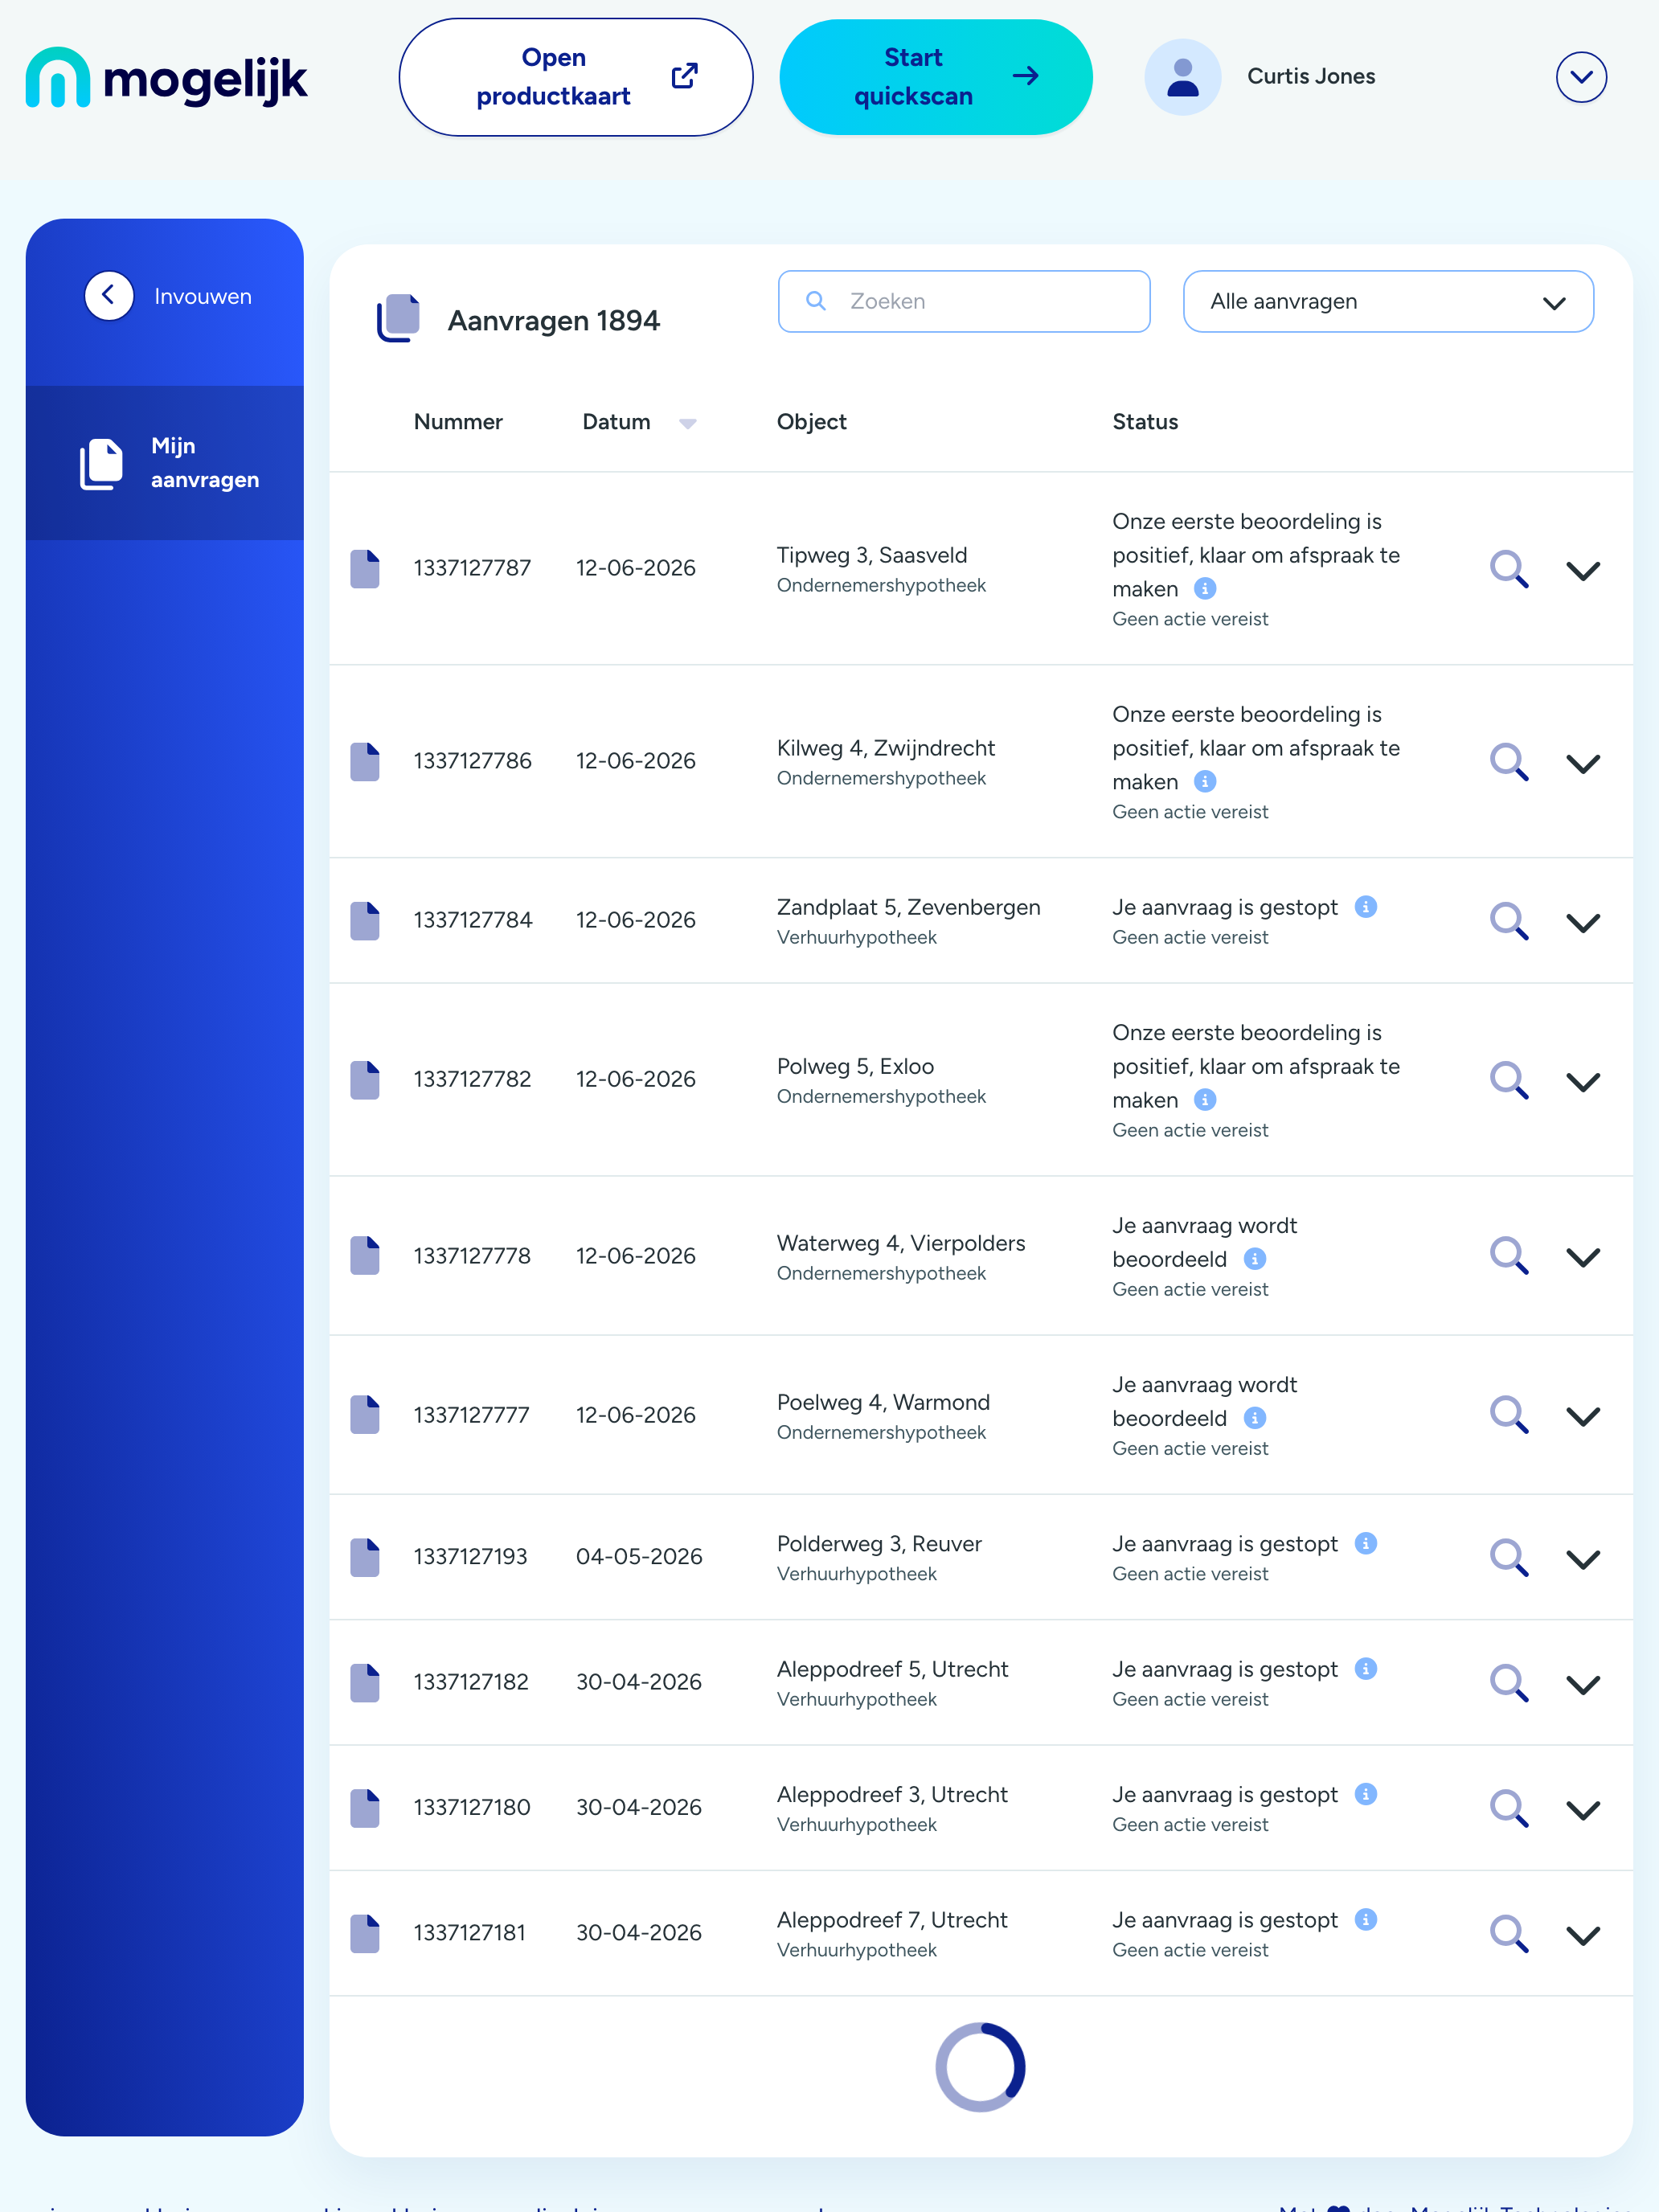
Task: Focus the Zoeken search field
Action: 964,301
